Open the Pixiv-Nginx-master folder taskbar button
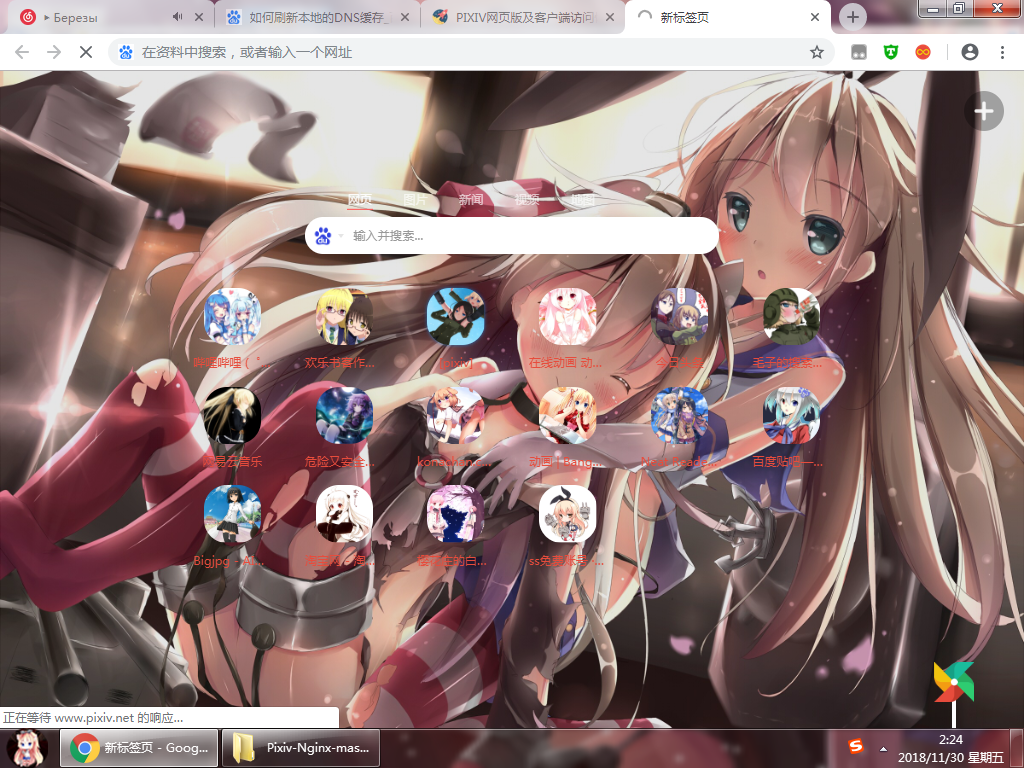Viewport: 1024px width, 768px height. click(x=300, y=748)
